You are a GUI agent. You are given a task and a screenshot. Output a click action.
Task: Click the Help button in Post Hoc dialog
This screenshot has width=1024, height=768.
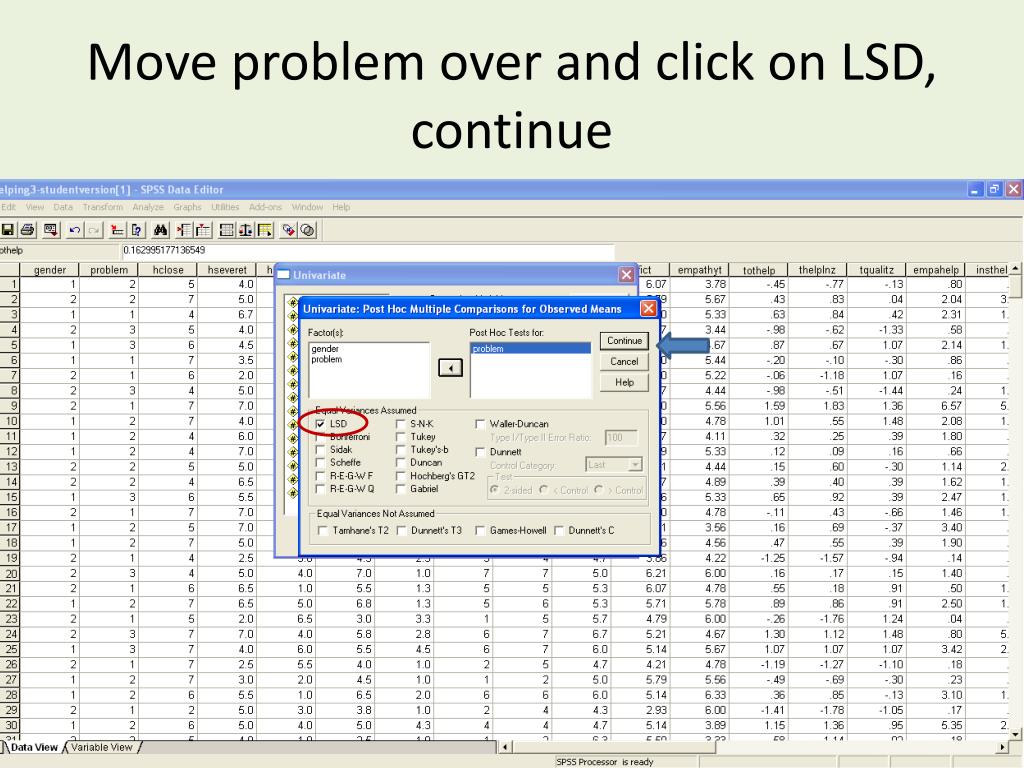[624, 383]
